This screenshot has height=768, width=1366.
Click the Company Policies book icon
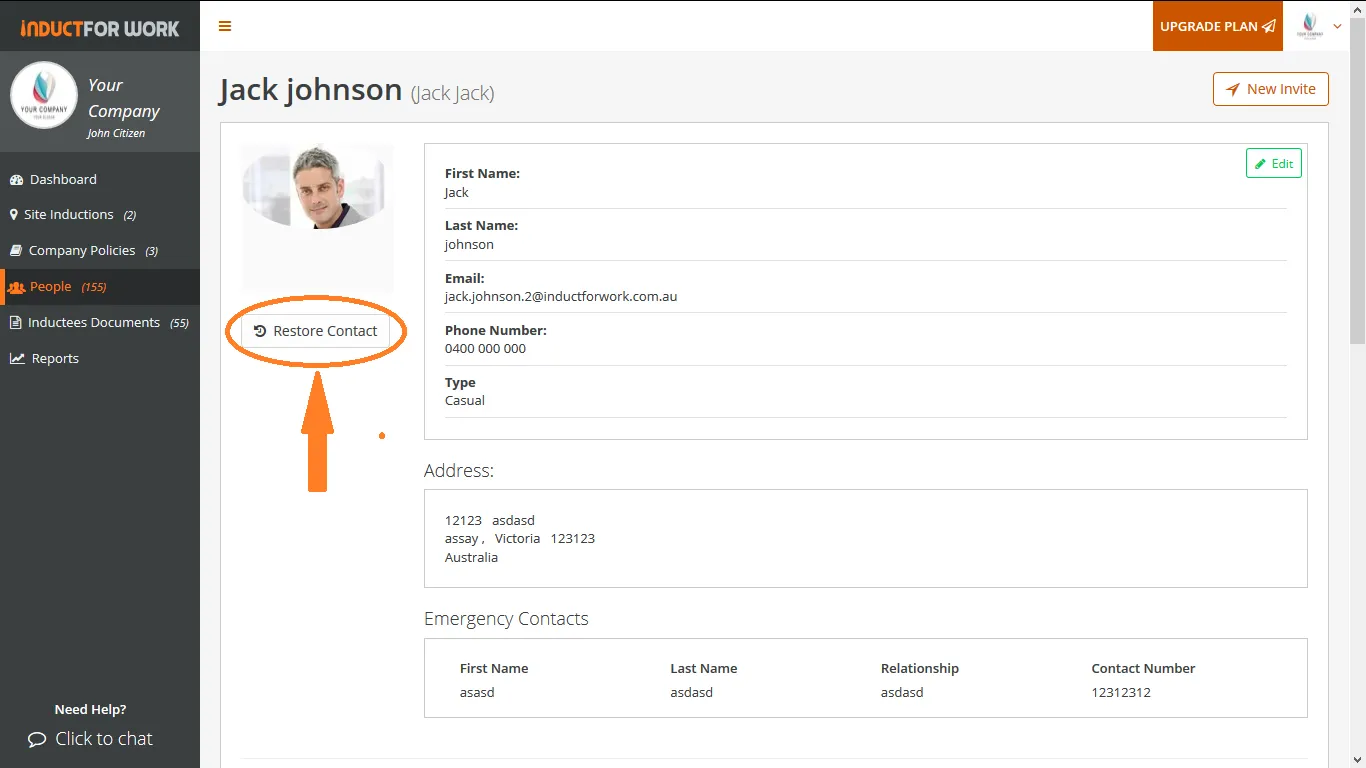click(16, 251)
